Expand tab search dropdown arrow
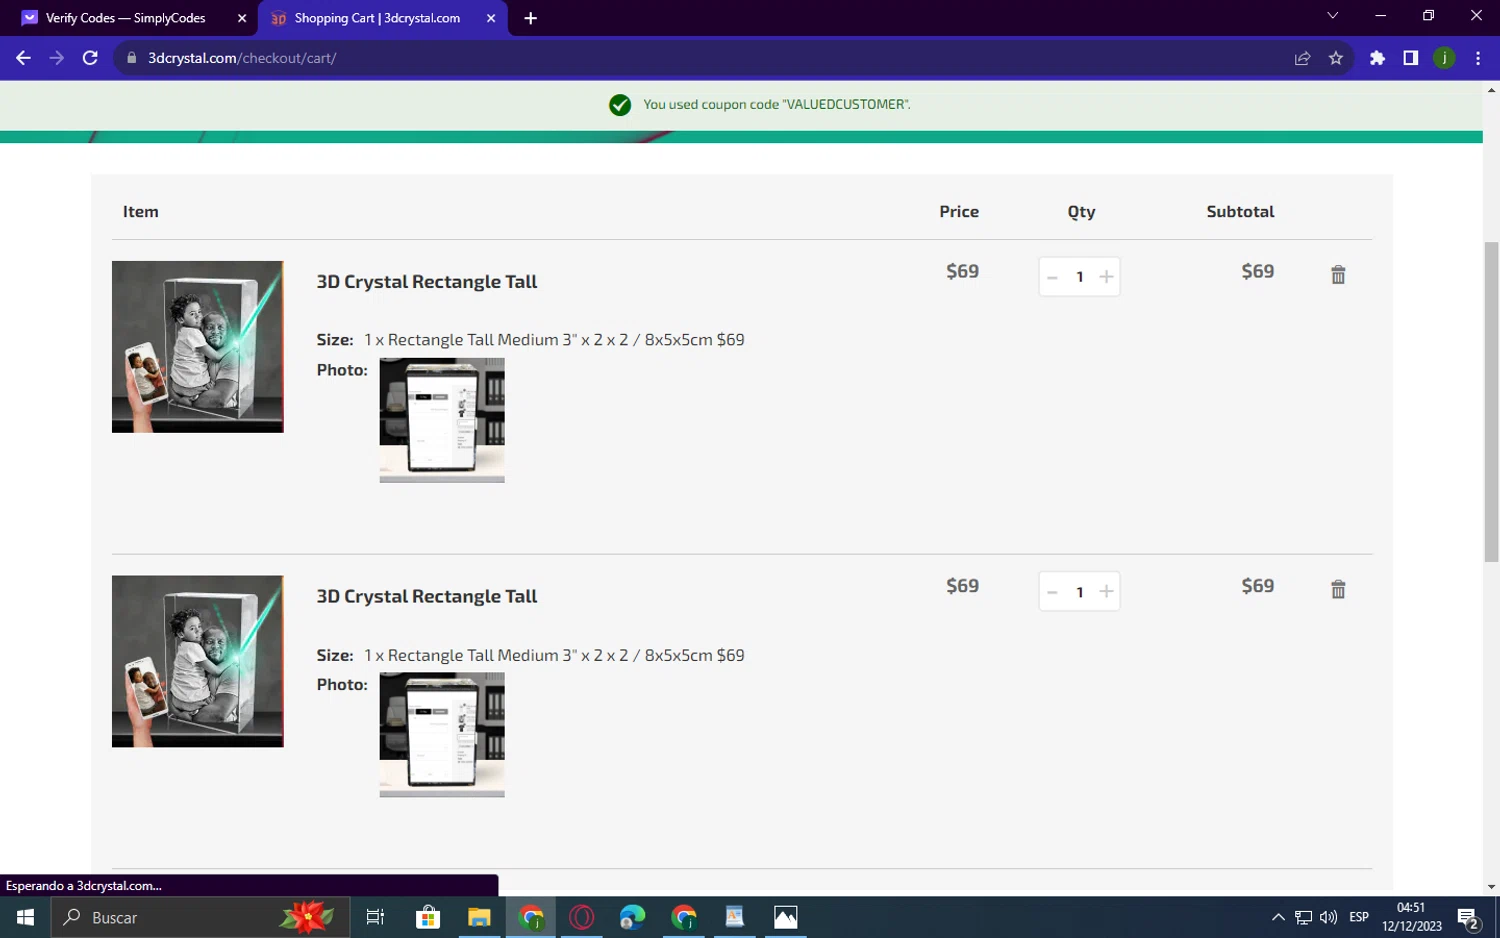 click(1332, 16)
